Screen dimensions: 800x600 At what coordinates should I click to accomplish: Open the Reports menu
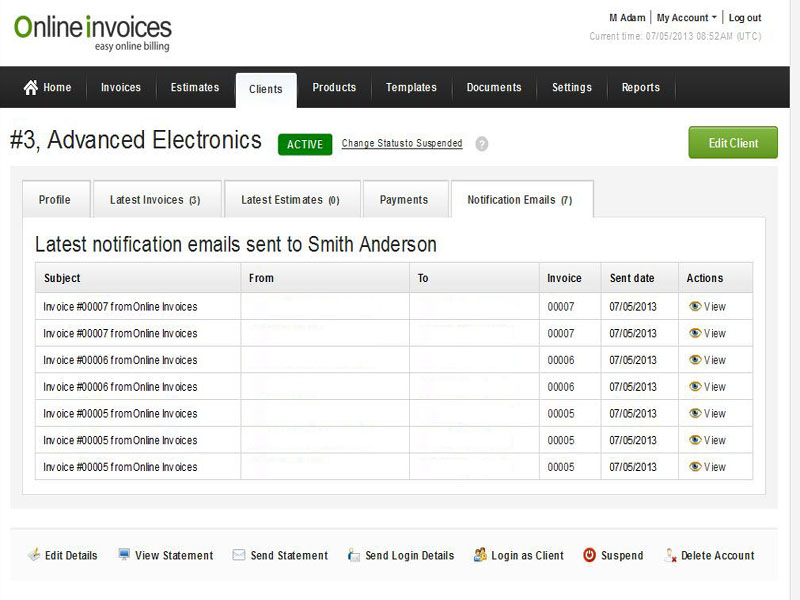(640, 88)
